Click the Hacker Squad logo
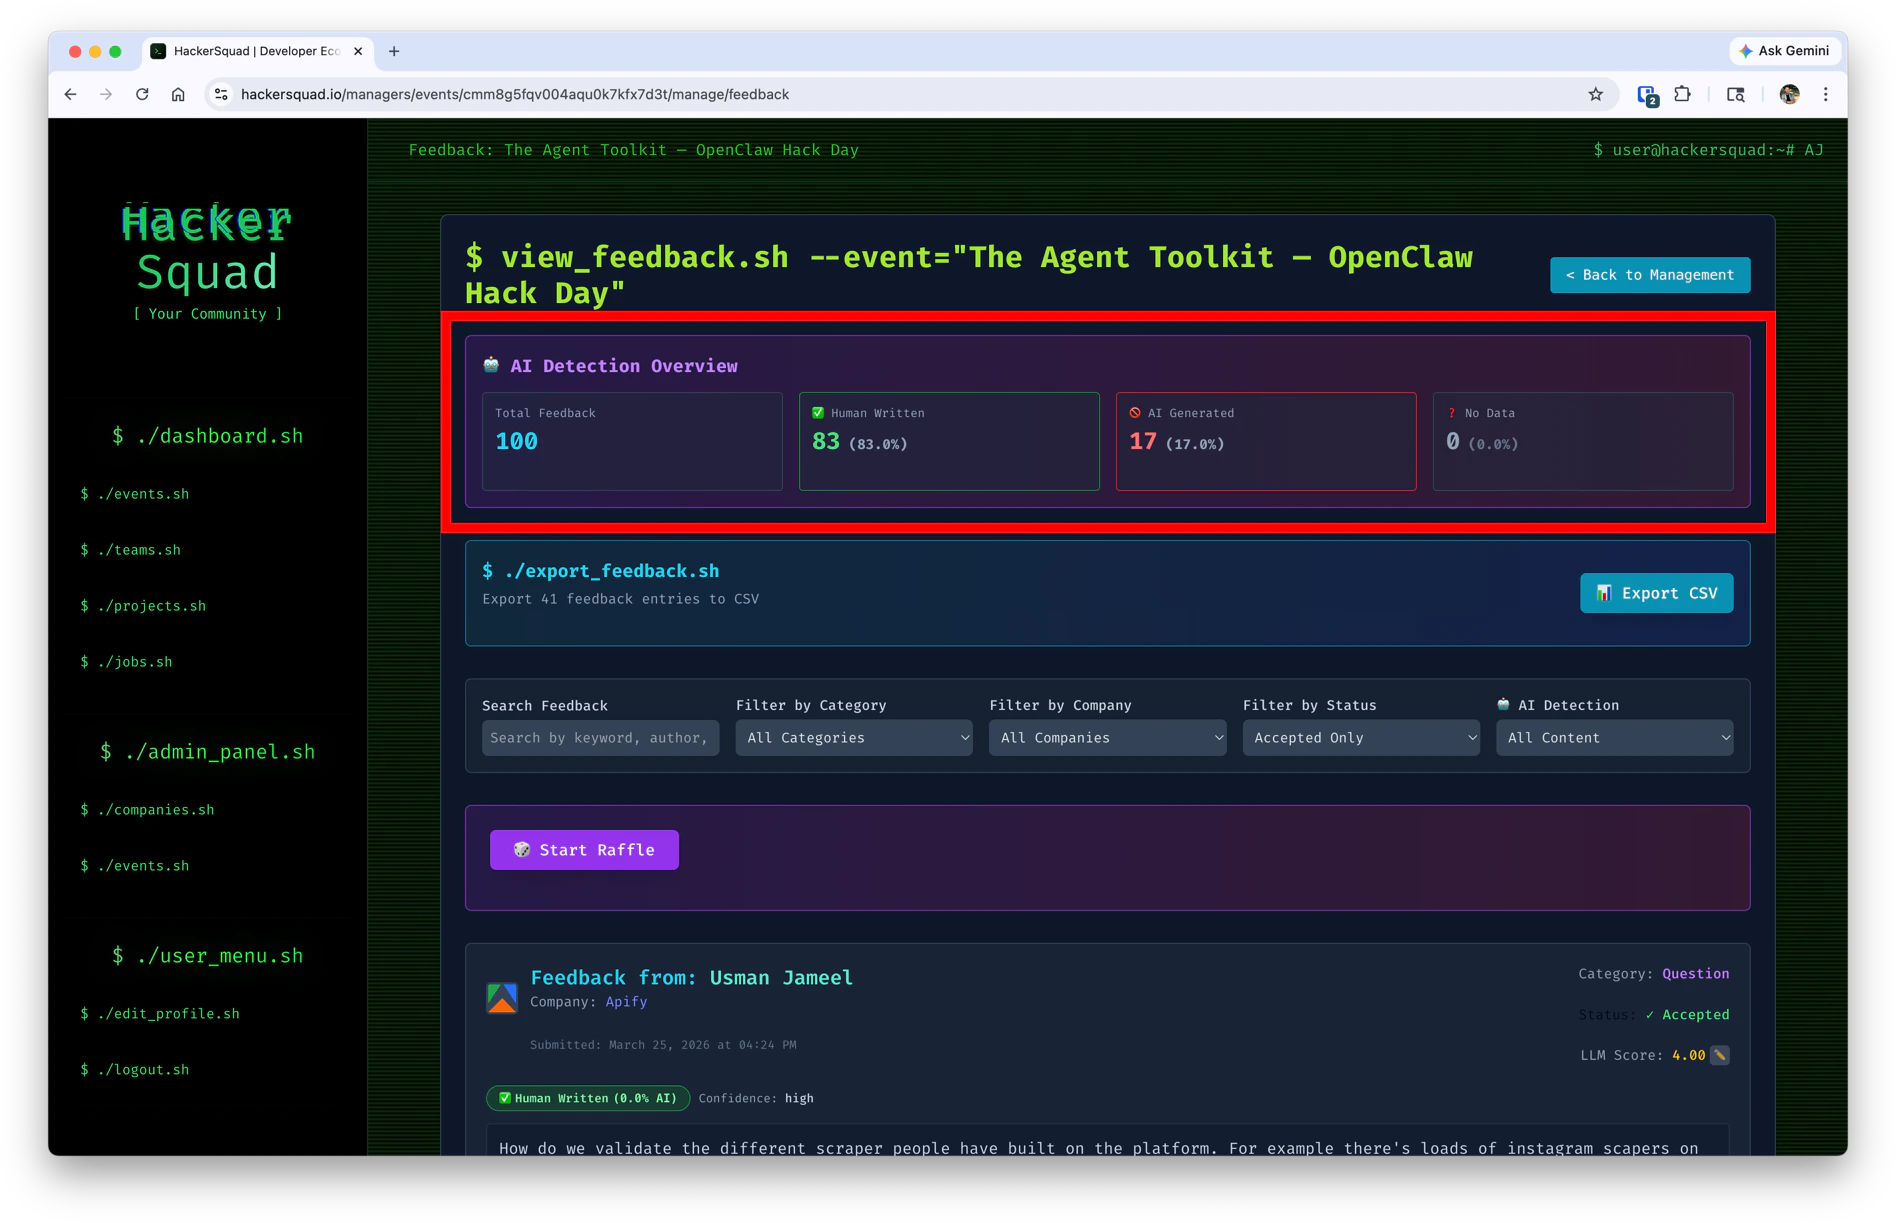Image resolution: width=1896 pixels, height=1223 pixels. tap(207, 248)
